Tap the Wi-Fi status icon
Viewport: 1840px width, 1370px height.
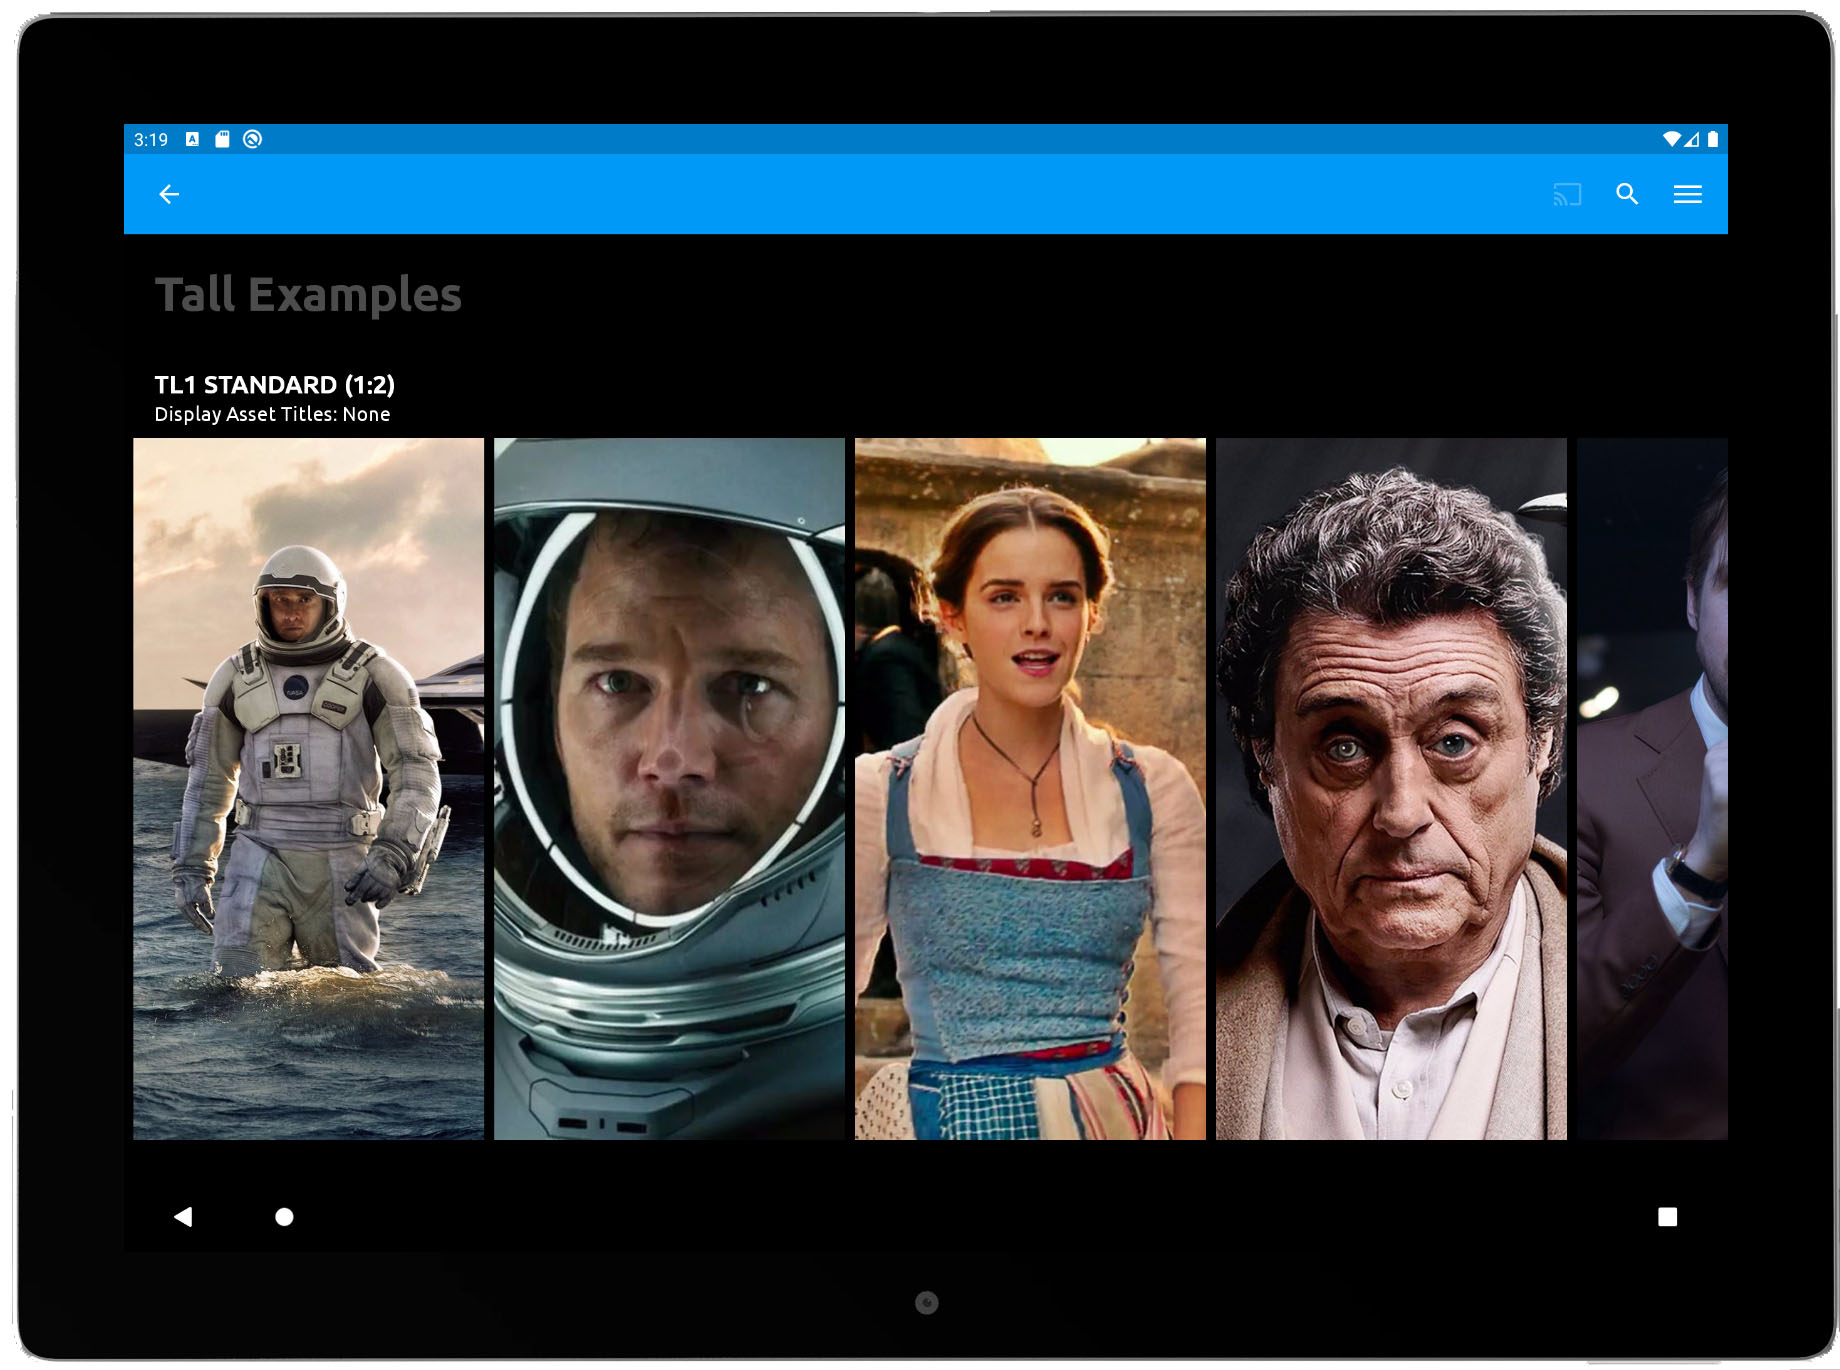1671,139
